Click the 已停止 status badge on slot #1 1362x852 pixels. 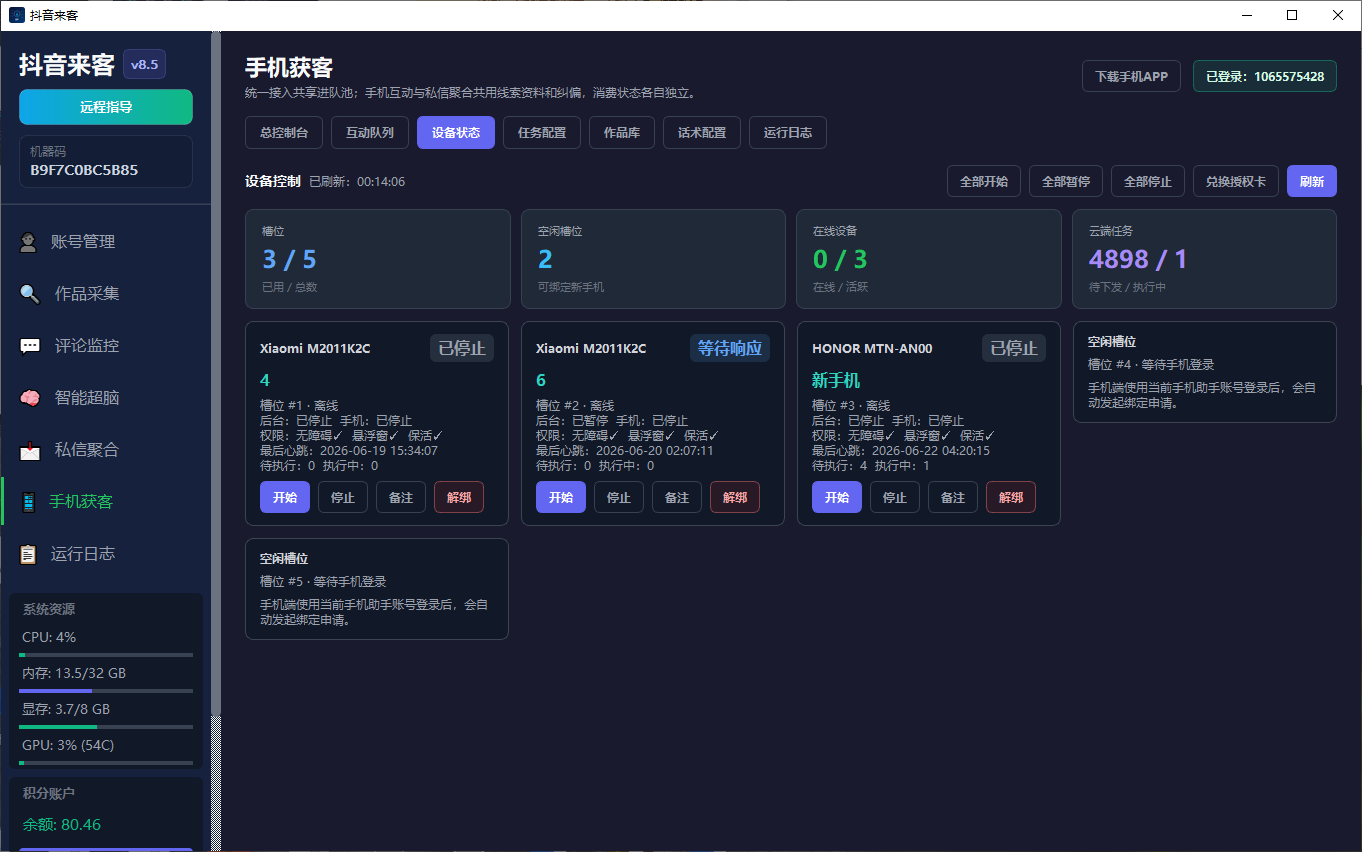pyautogui.click(x=462, y=348)
